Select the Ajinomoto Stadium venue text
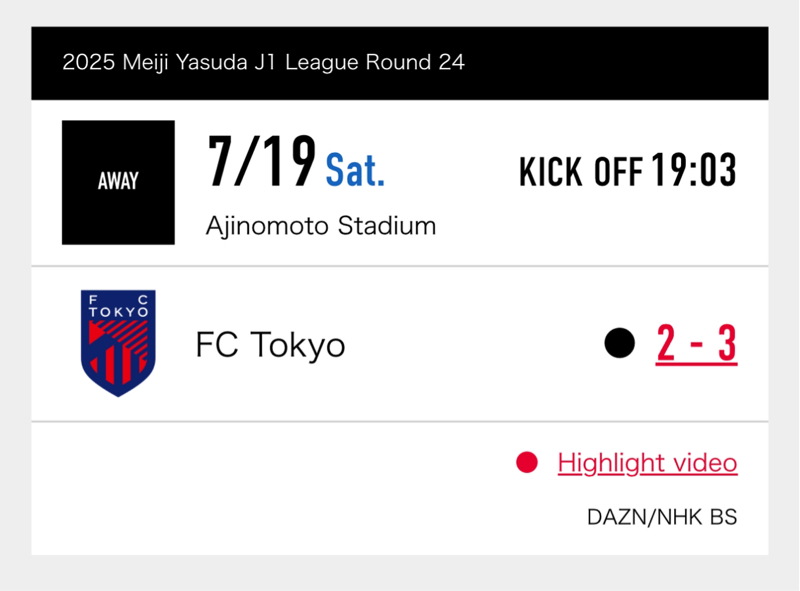 point(321,226)
